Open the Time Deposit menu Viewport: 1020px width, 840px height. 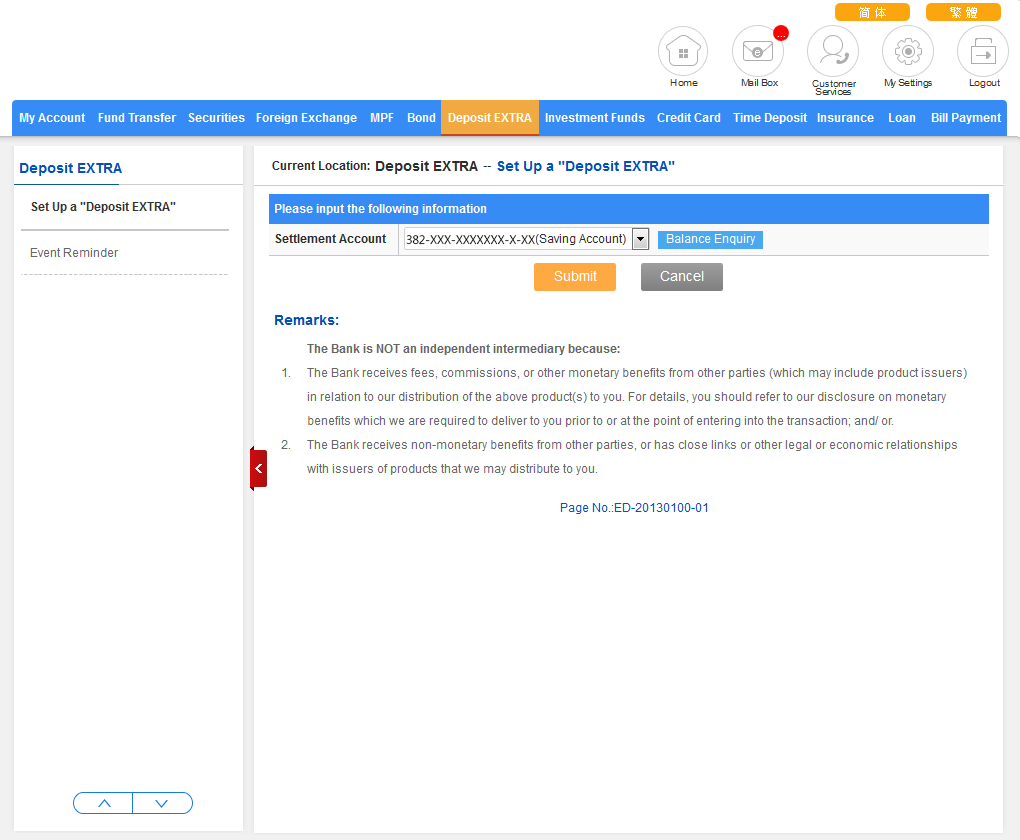[769, 118]
